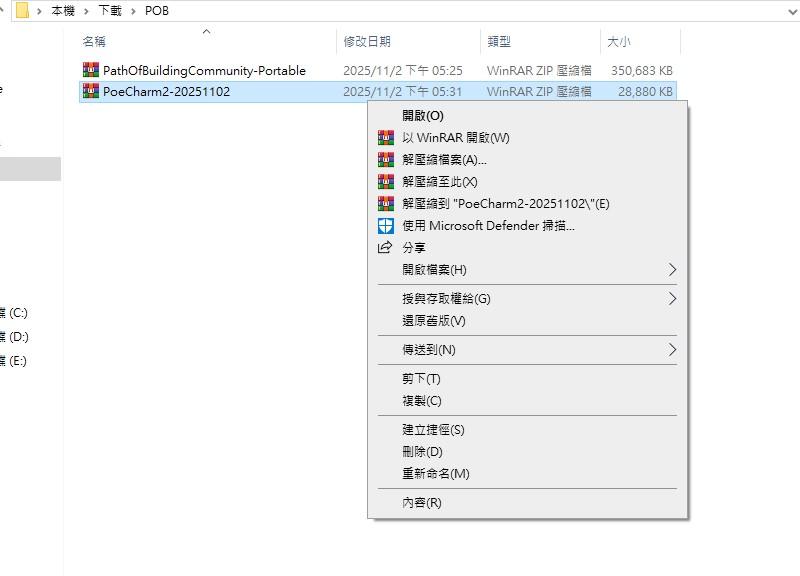The width and height of the screenshot is (800, 576).
Task: Open the 開啟檔案(H) submenu
Action: point(528,269)
